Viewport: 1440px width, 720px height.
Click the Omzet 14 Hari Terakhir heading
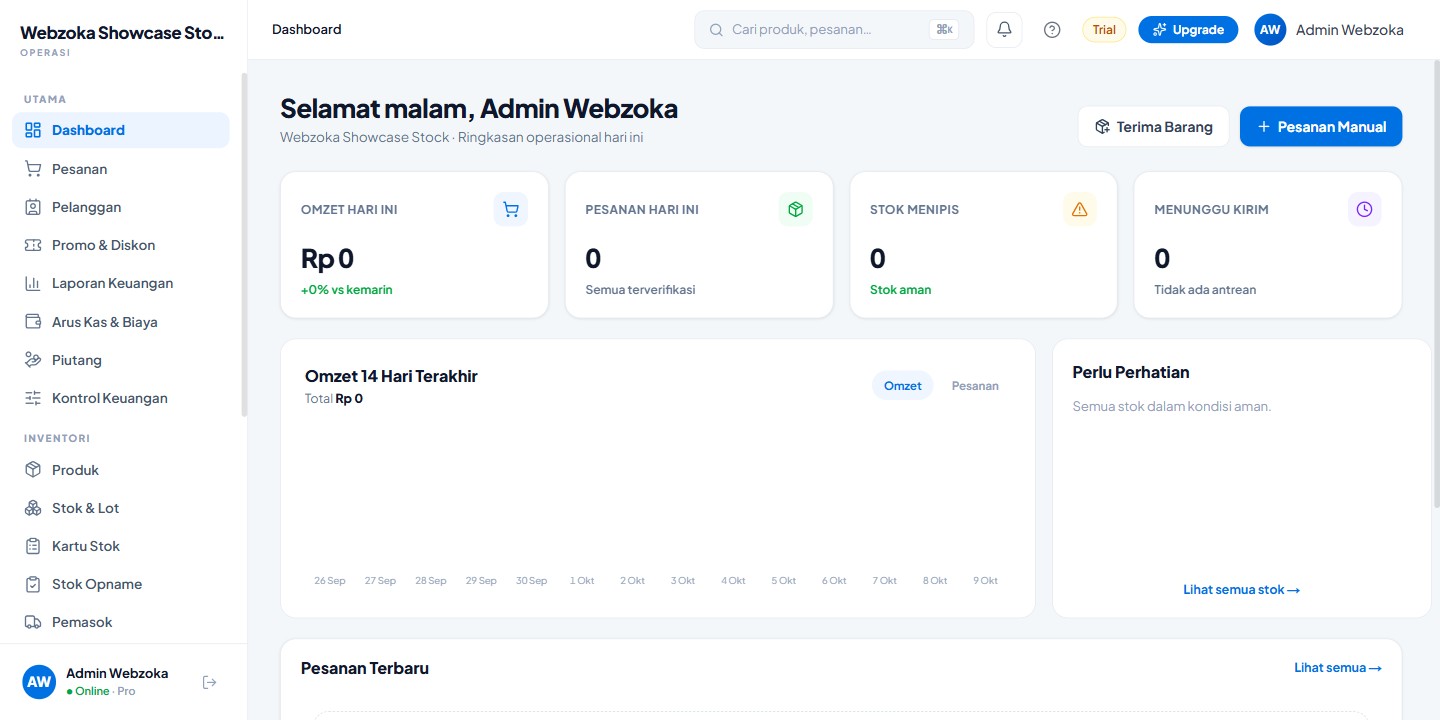point(391,376)
